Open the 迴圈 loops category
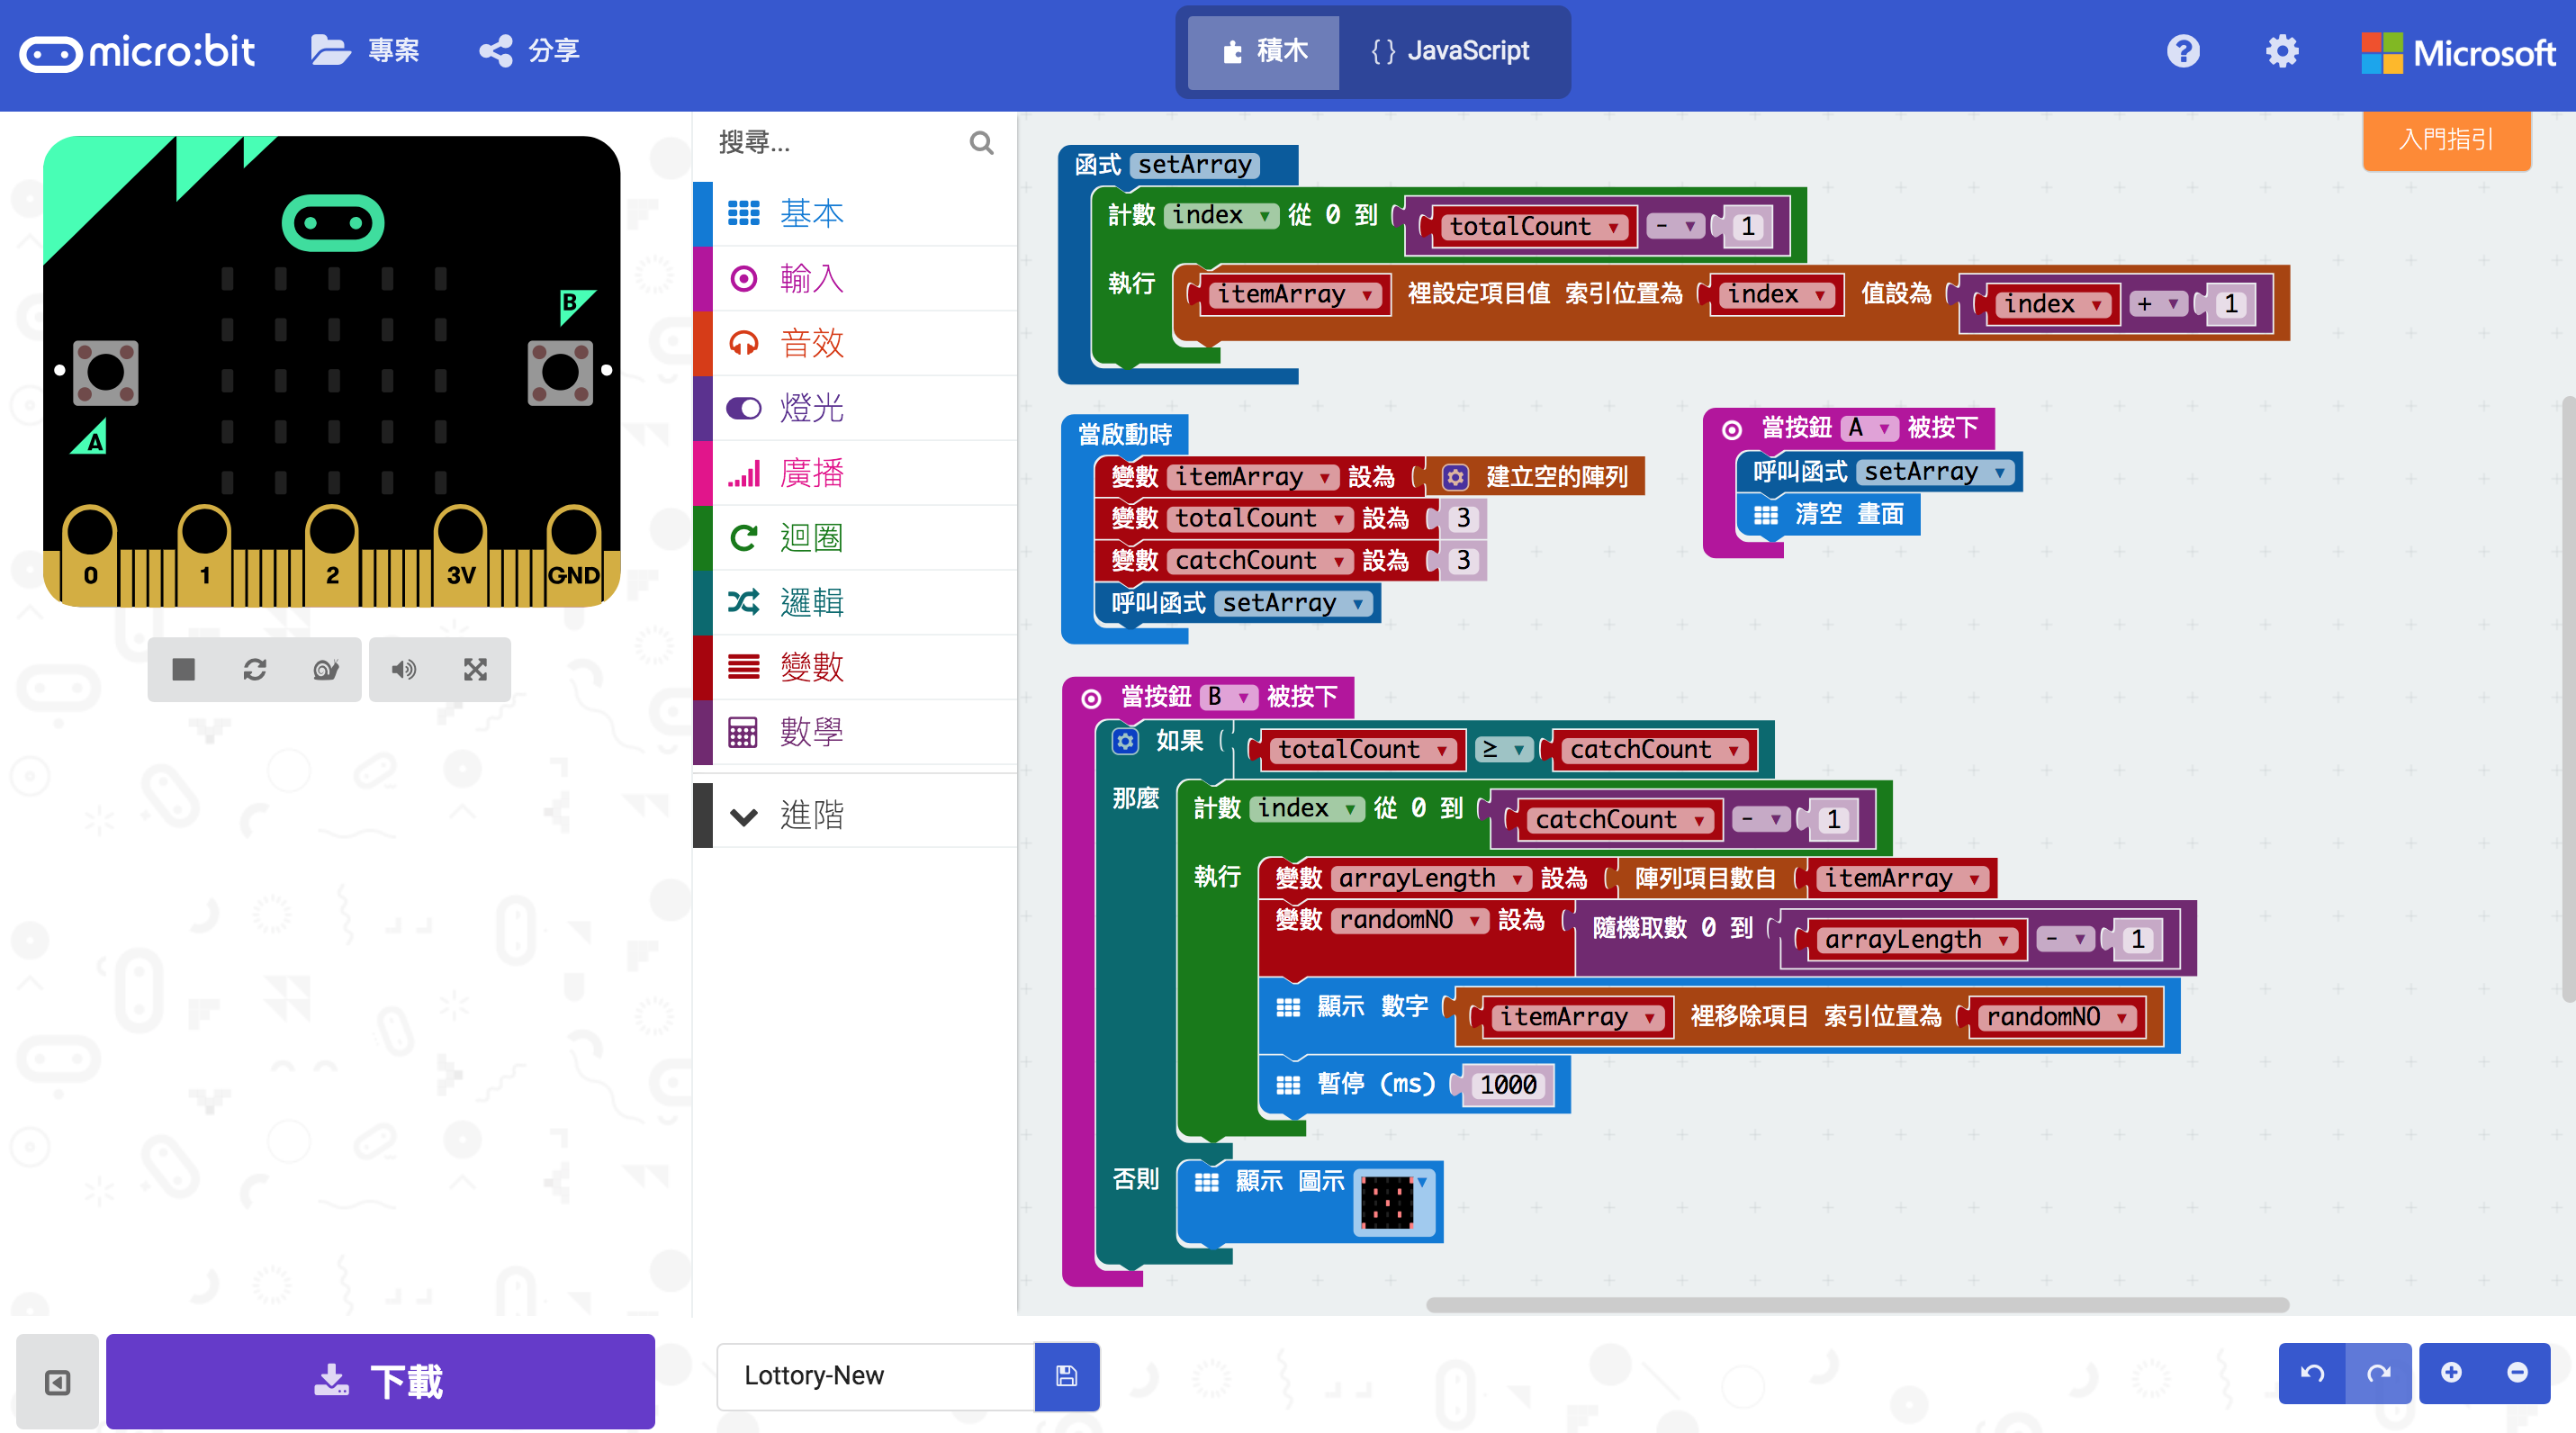 (x=856, y=538)
